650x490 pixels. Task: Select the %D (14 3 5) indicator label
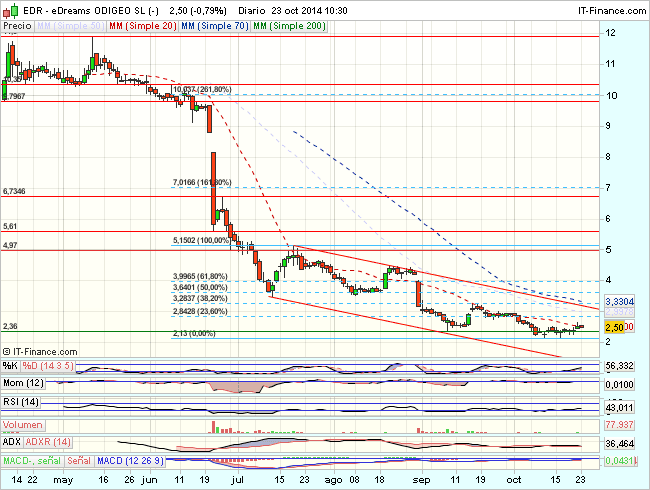click(x=48, y=366)
